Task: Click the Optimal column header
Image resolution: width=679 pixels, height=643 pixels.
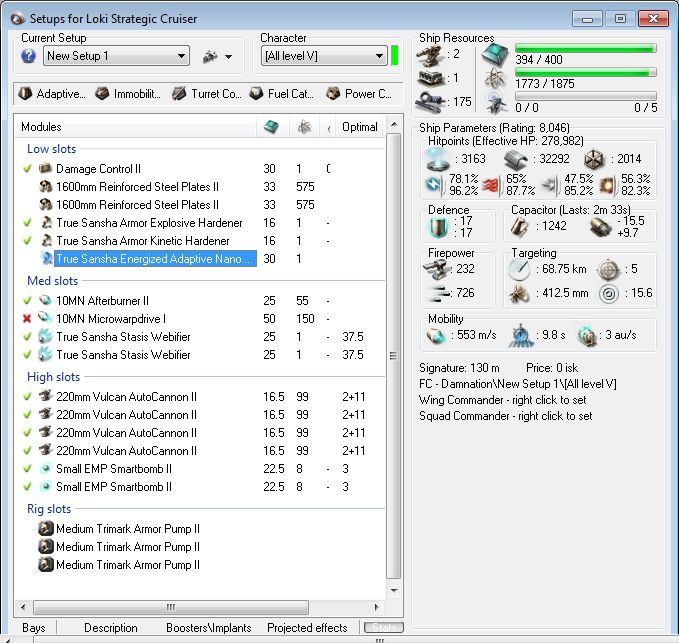Action: click(359, 127)
